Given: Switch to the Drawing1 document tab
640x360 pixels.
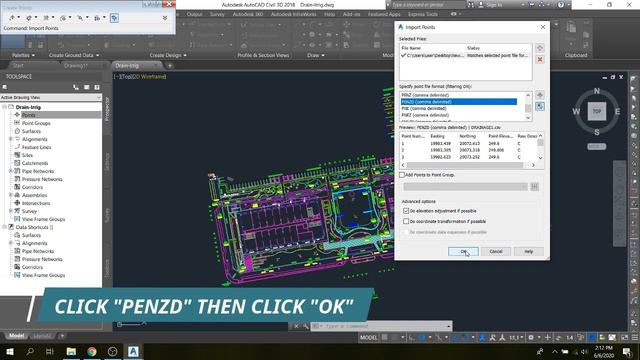Looking at the screenshot, I should 76,65.
